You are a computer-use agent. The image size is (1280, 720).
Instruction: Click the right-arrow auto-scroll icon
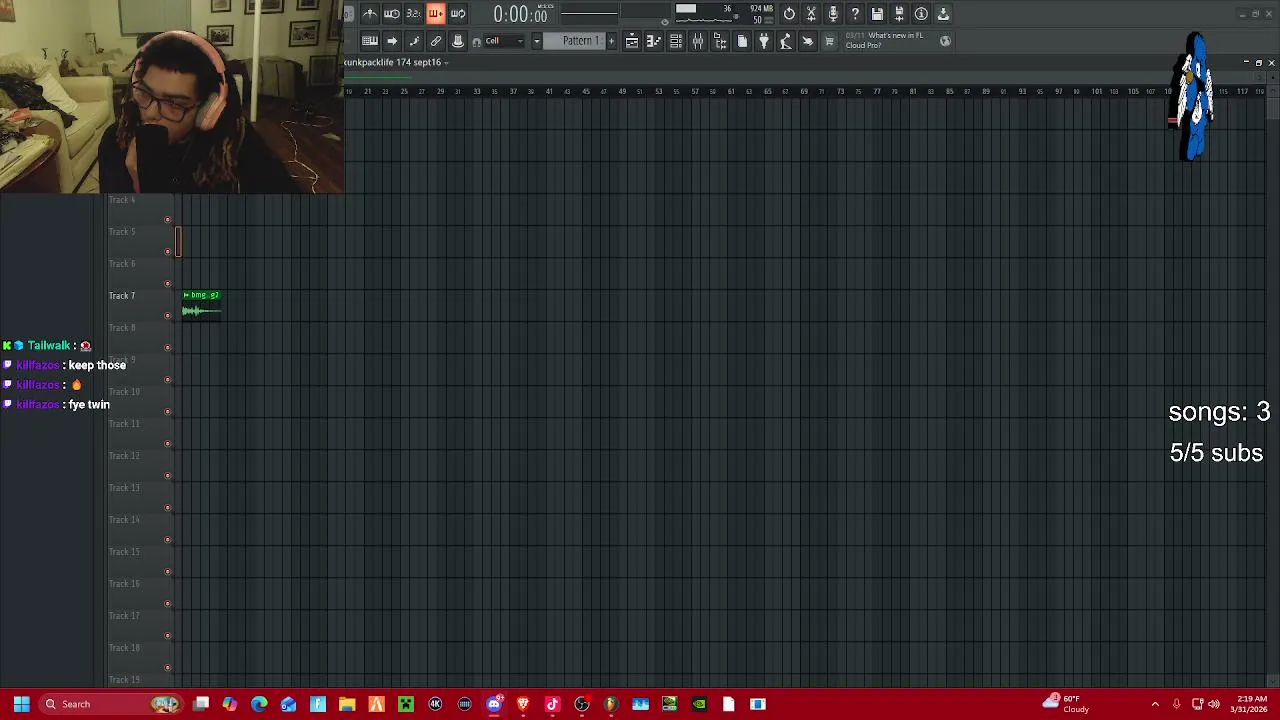click(392, 41)
